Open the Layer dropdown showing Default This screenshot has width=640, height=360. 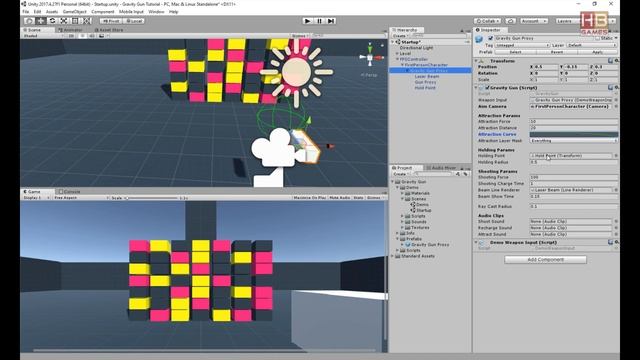591,45
